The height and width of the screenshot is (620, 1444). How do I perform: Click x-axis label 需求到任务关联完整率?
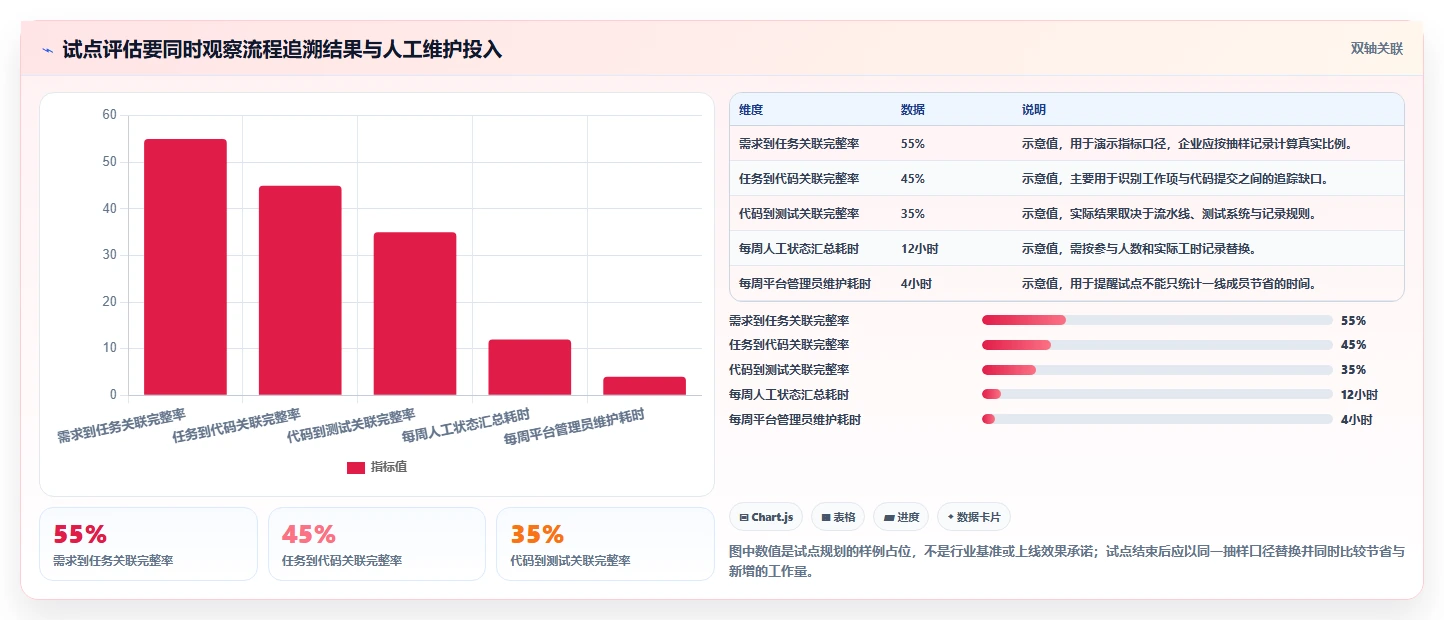click(121, 426)
